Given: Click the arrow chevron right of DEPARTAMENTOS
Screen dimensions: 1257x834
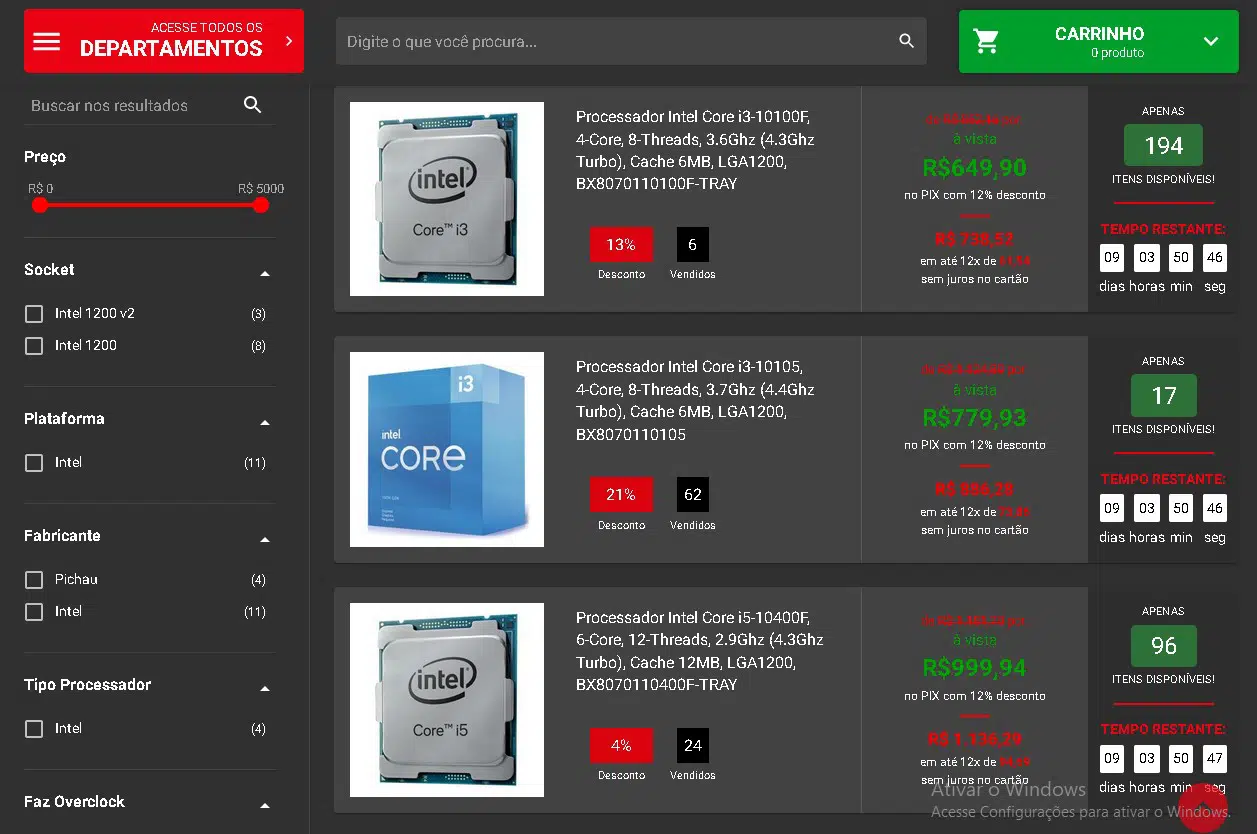Looking at the screenshot, I should tap(289, 41).
